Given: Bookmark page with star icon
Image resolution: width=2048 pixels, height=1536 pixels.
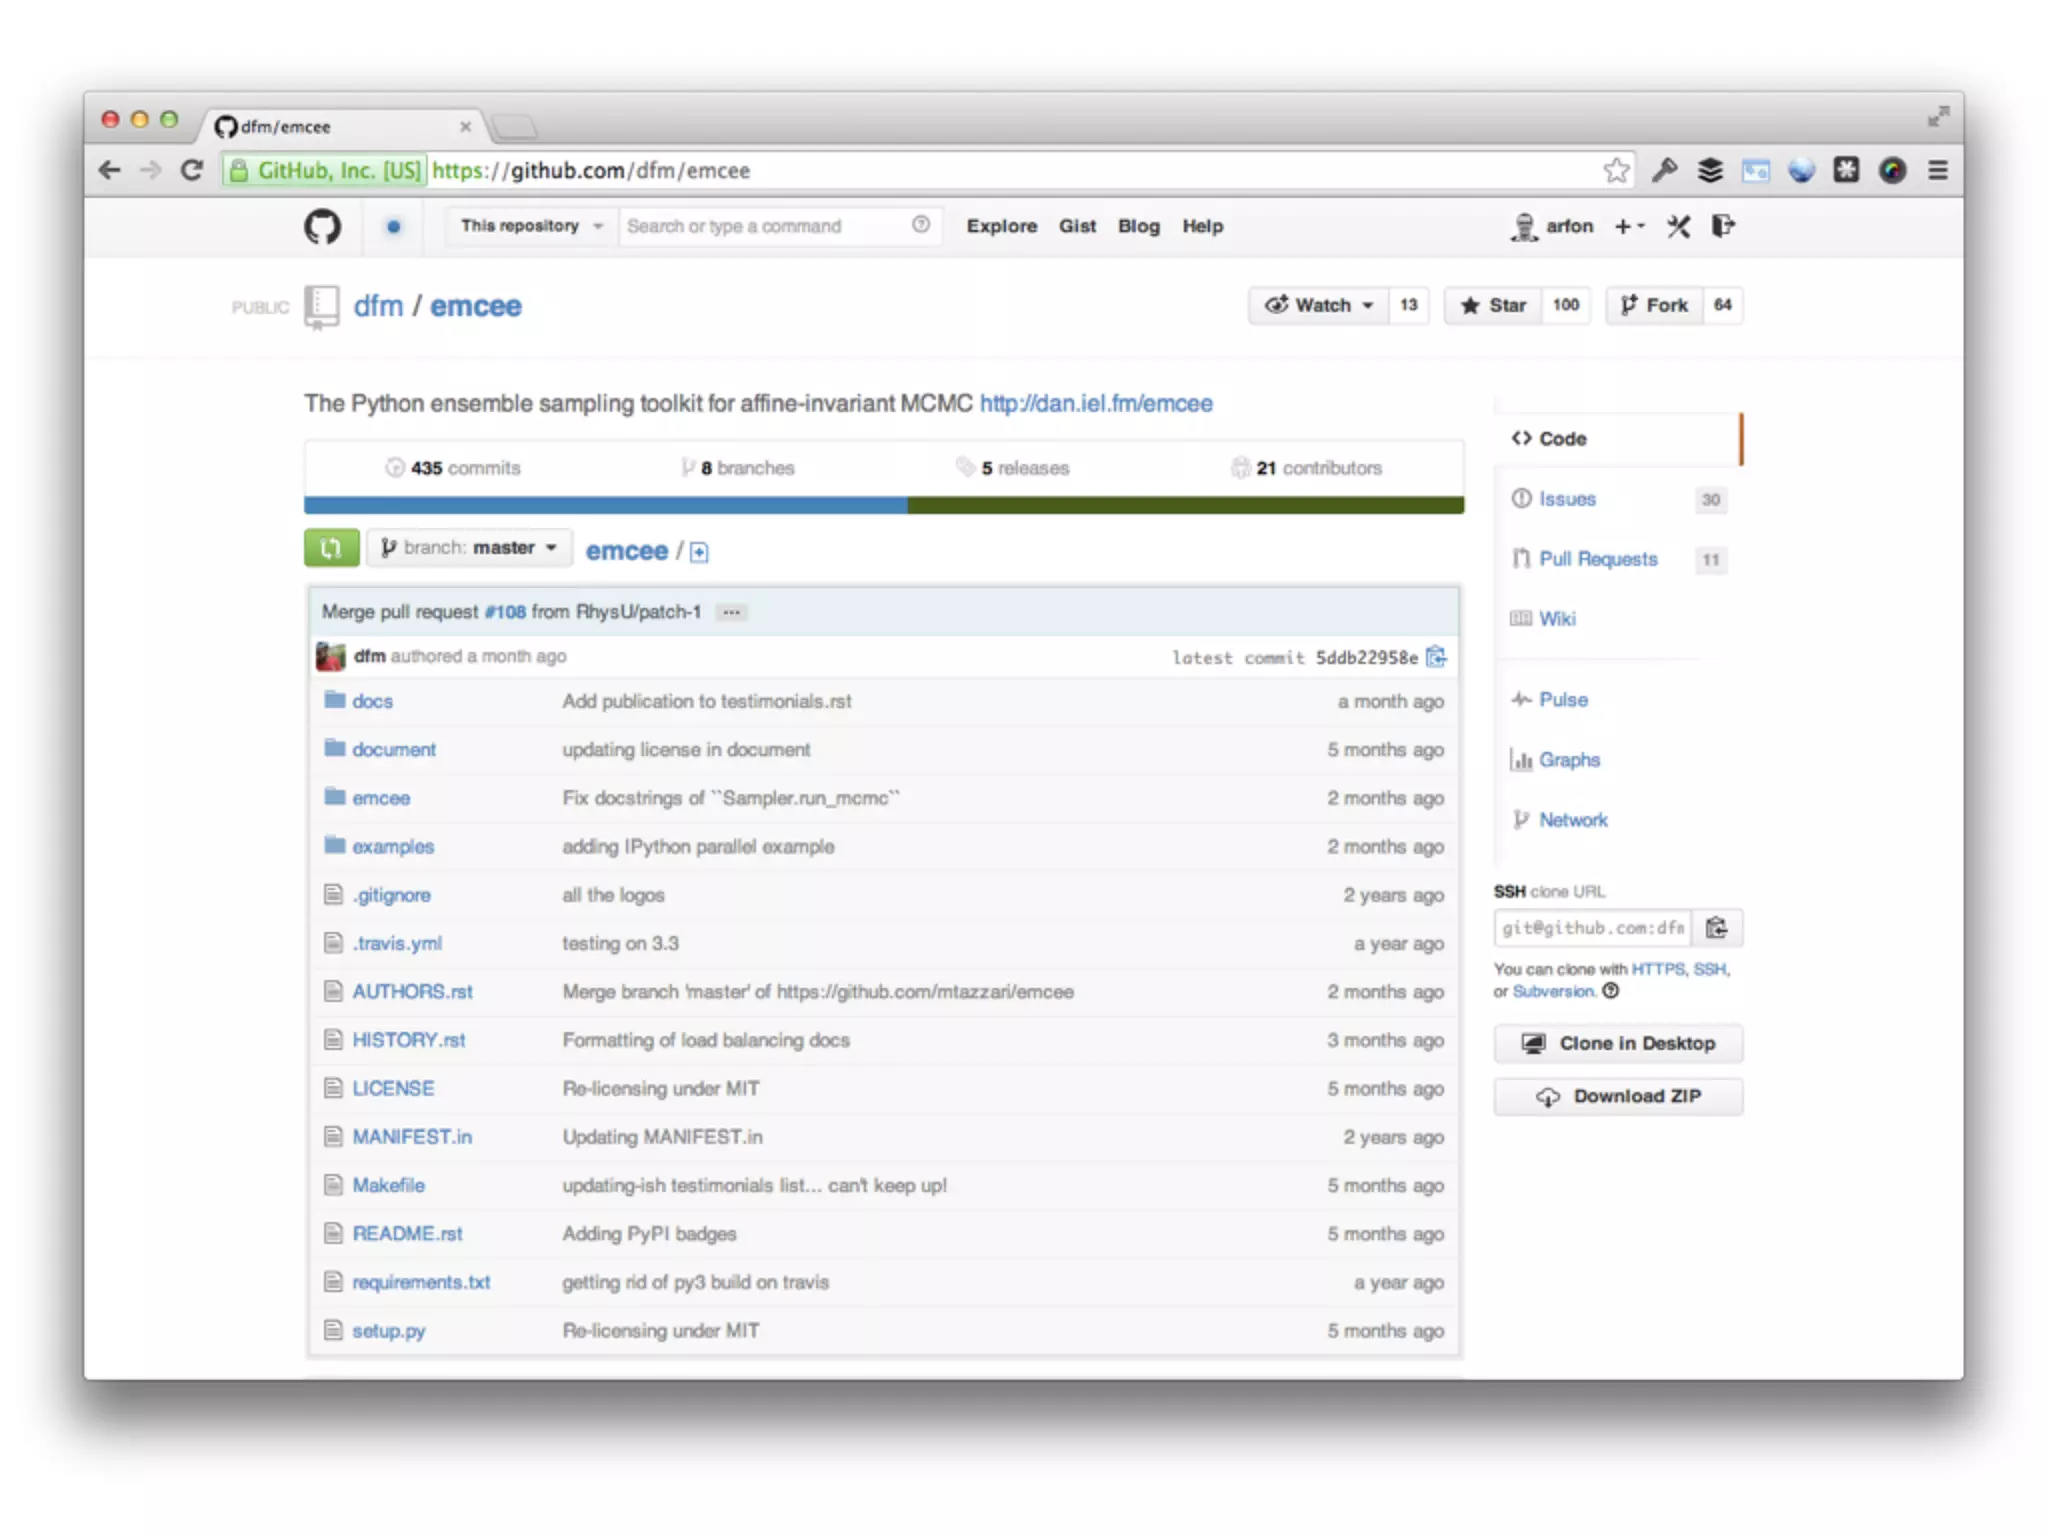Looking at the screenshot, I should pyautogui.click(x=1615, y=171).
